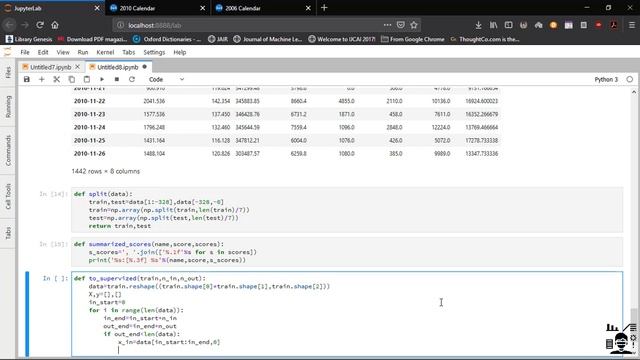Interrupt the kernel with the stop icon
The width and height of the screenshot is (640, 360).
click(117, 79)
